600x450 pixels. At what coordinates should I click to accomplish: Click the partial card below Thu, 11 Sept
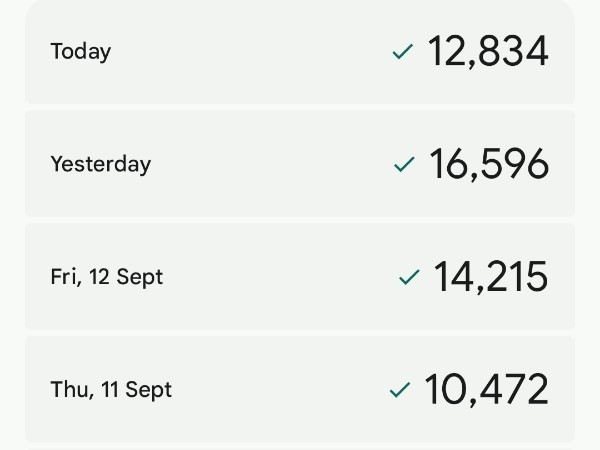pos(300,447)
